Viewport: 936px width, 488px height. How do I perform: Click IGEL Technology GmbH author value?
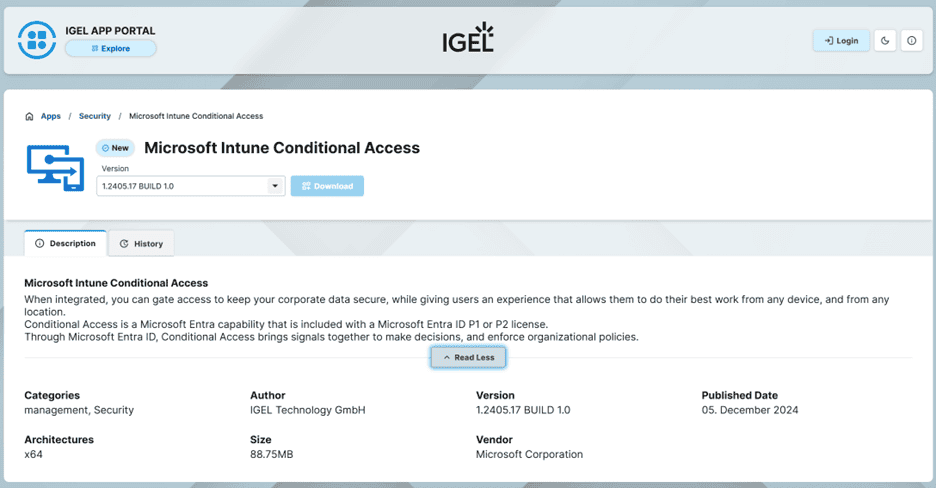[307, 410]
